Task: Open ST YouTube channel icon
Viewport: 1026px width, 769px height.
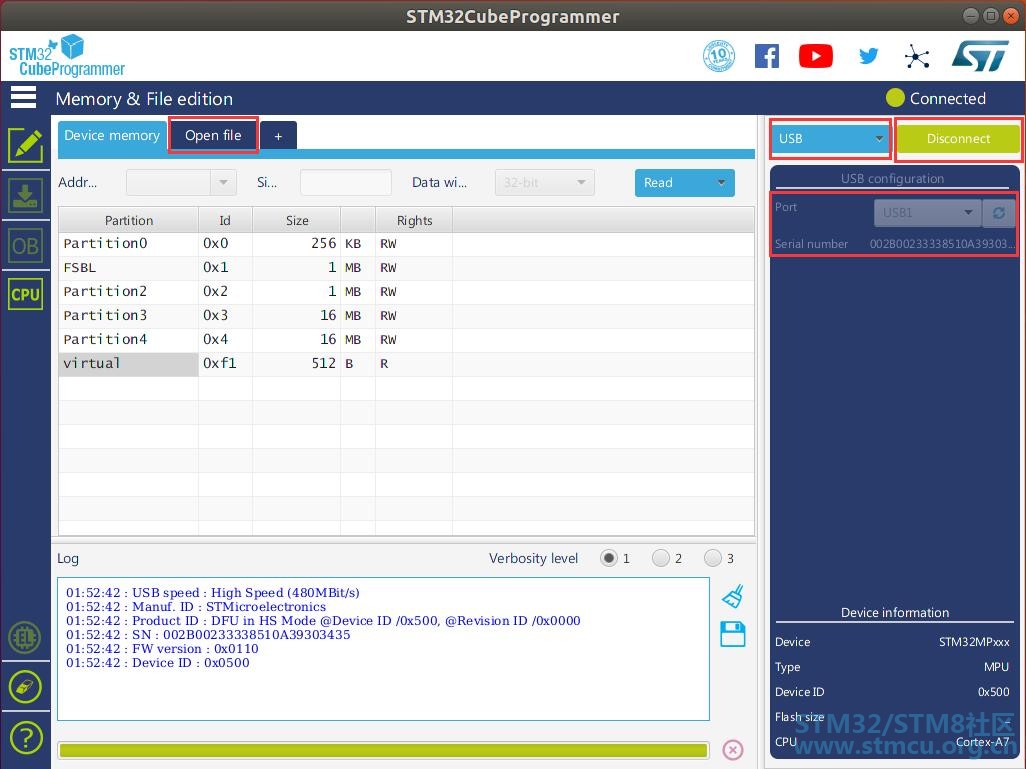Action: pos(815,56)
